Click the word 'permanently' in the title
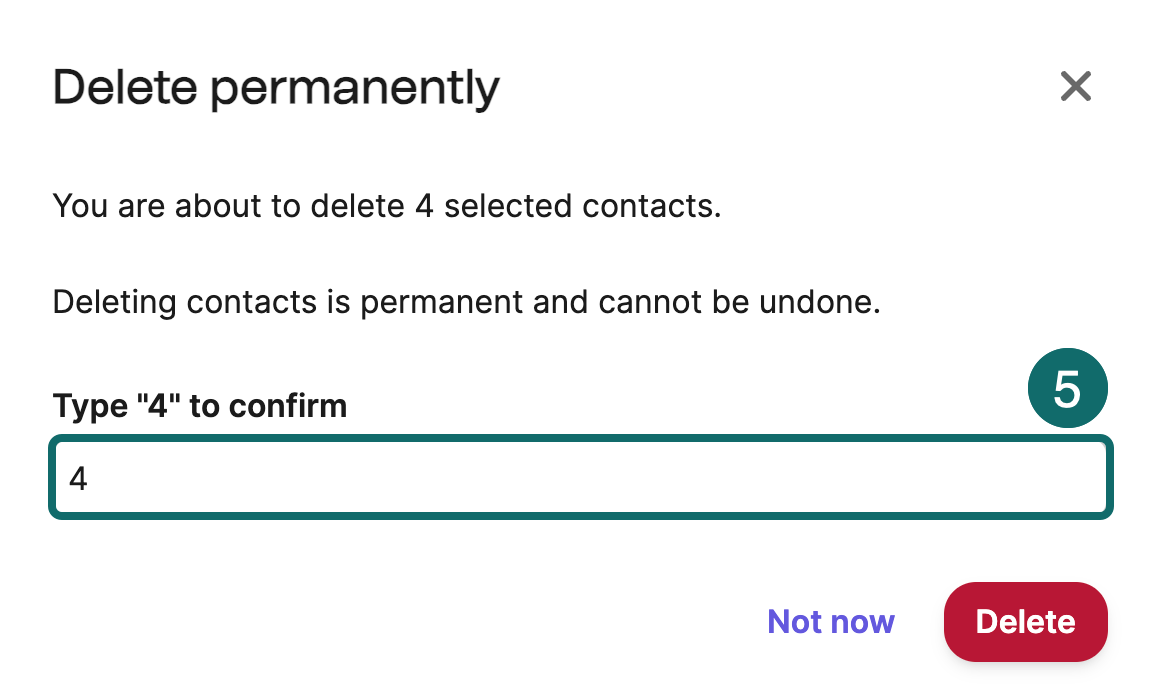Viewport: 1160px width, 700px height. 355,89
